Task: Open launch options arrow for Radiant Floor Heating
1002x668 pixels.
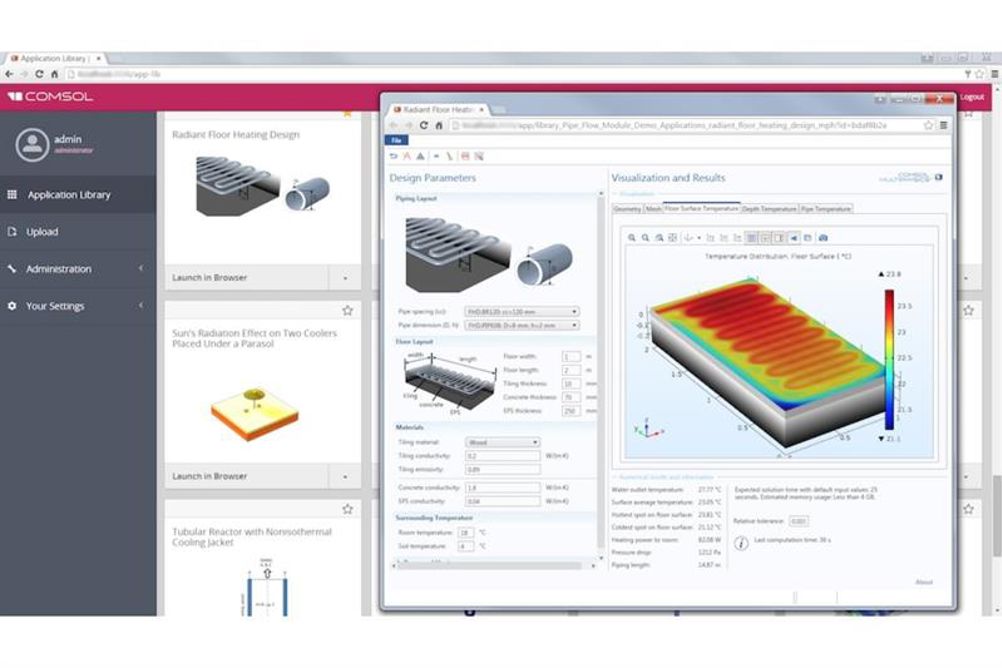Action: tap(345, 278)
